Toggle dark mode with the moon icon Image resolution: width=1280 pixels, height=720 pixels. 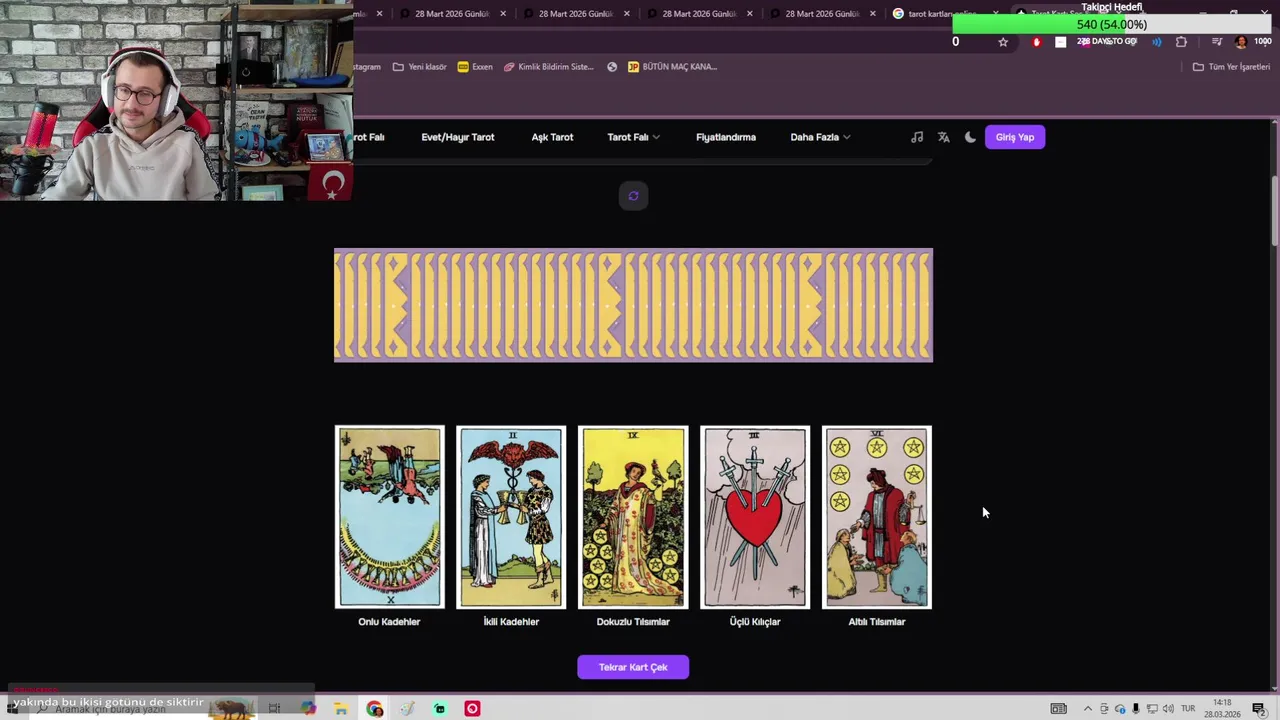[970, 137]
